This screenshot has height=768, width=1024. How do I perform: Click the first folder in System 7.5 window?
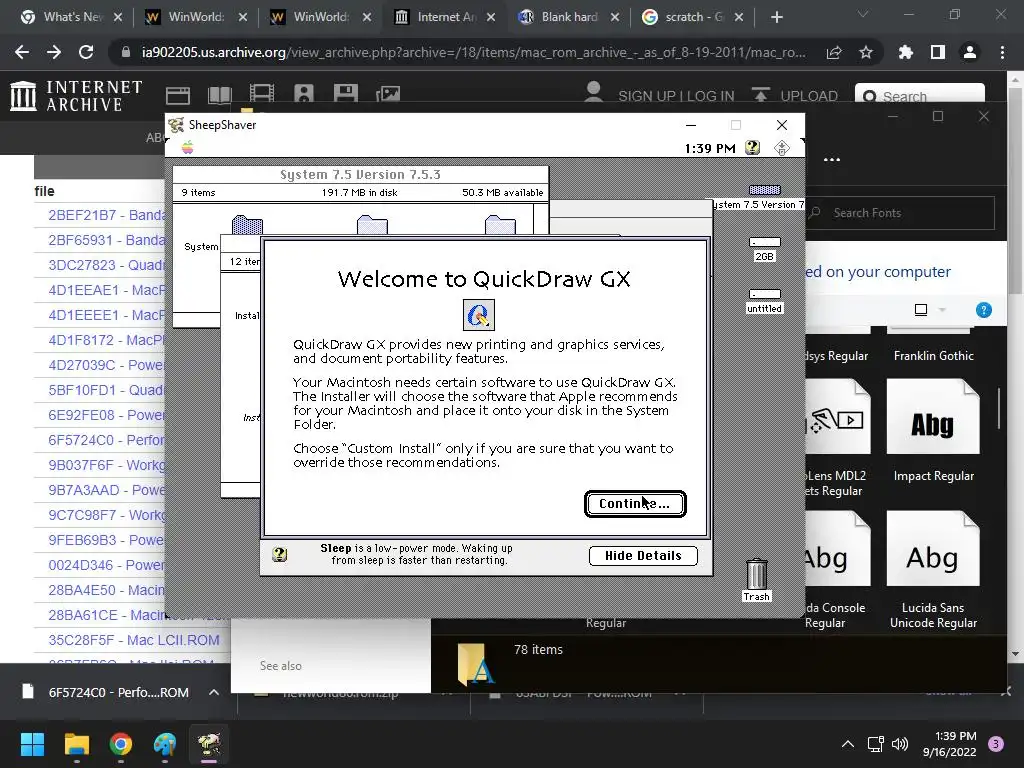point(248,225)
